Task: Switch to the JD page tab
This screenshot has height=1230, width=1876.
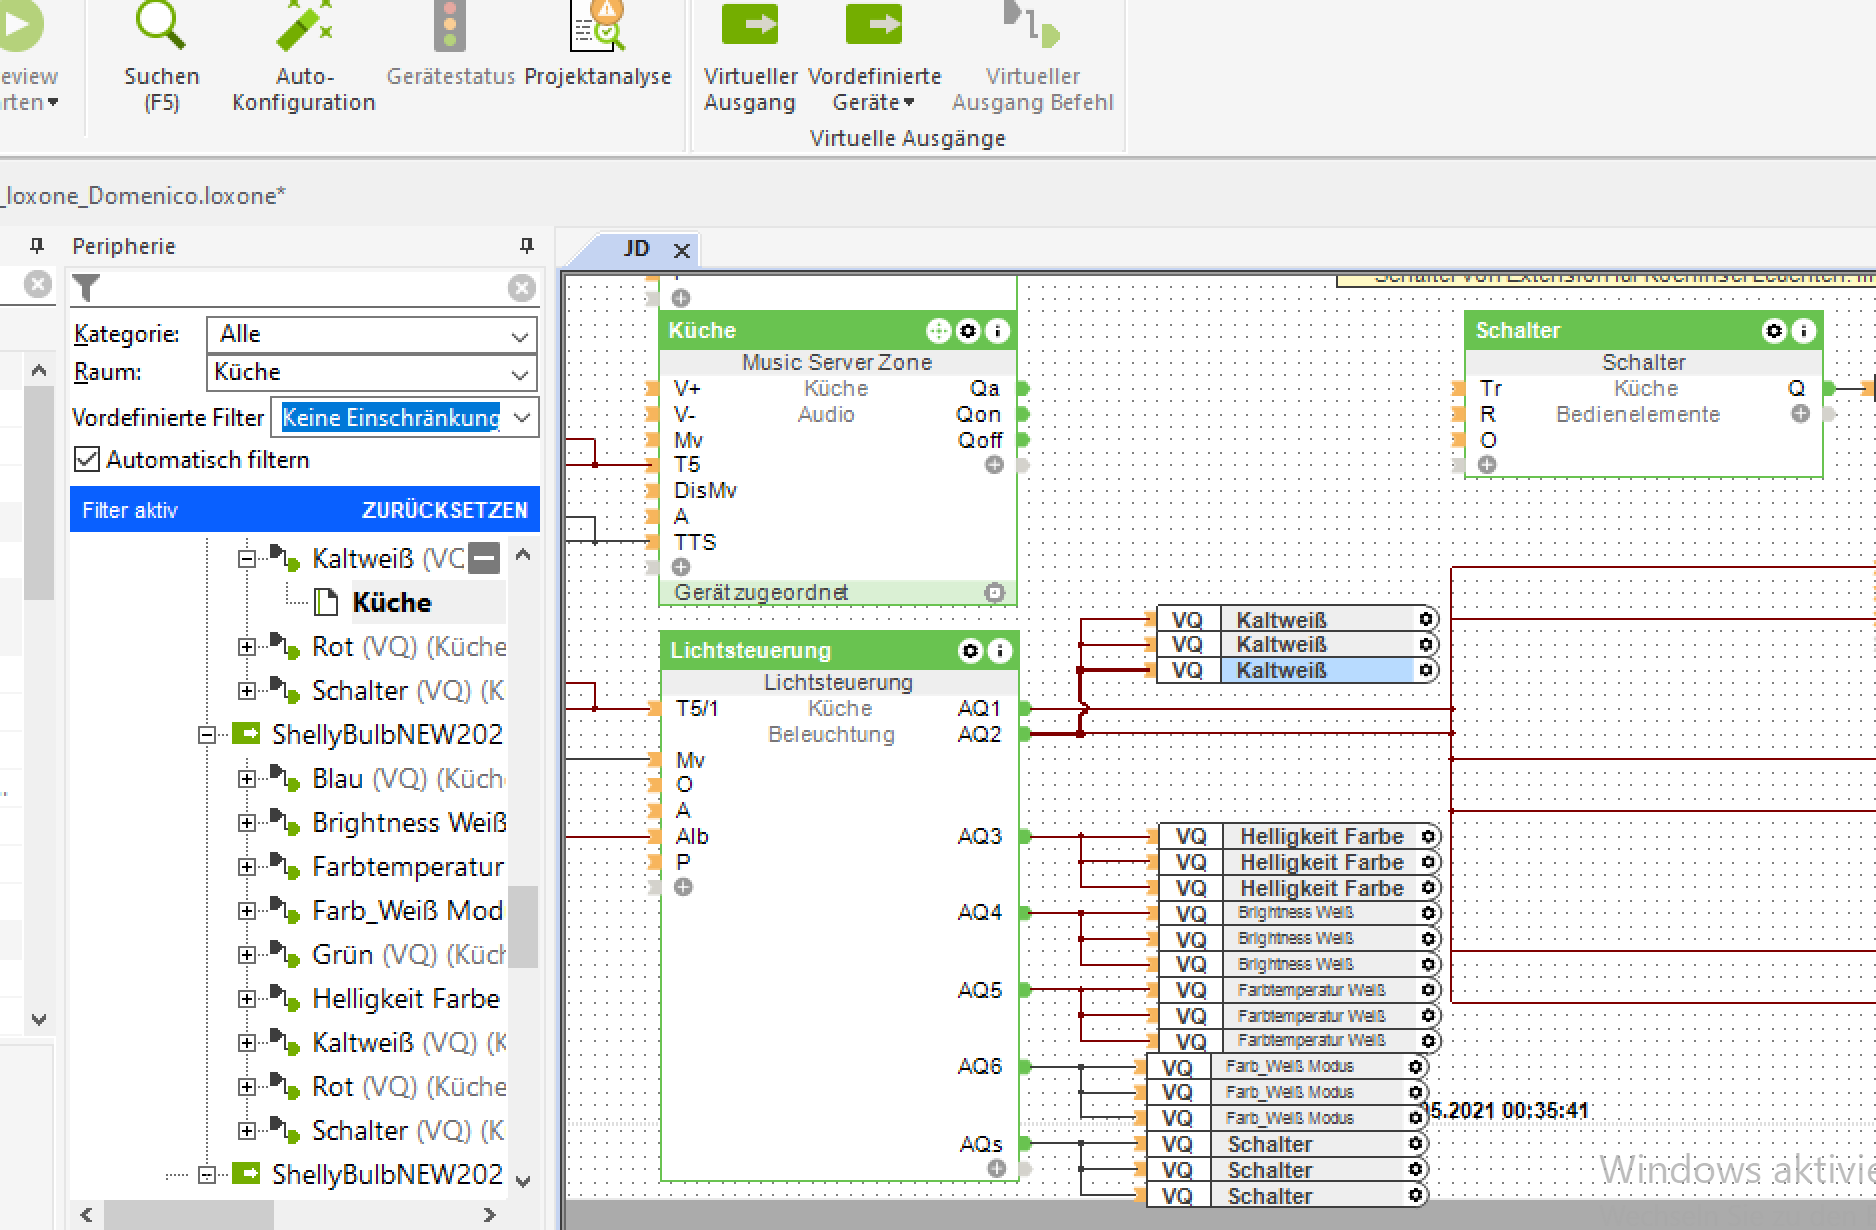Action: pyautogui.click(x=636, y=249)
